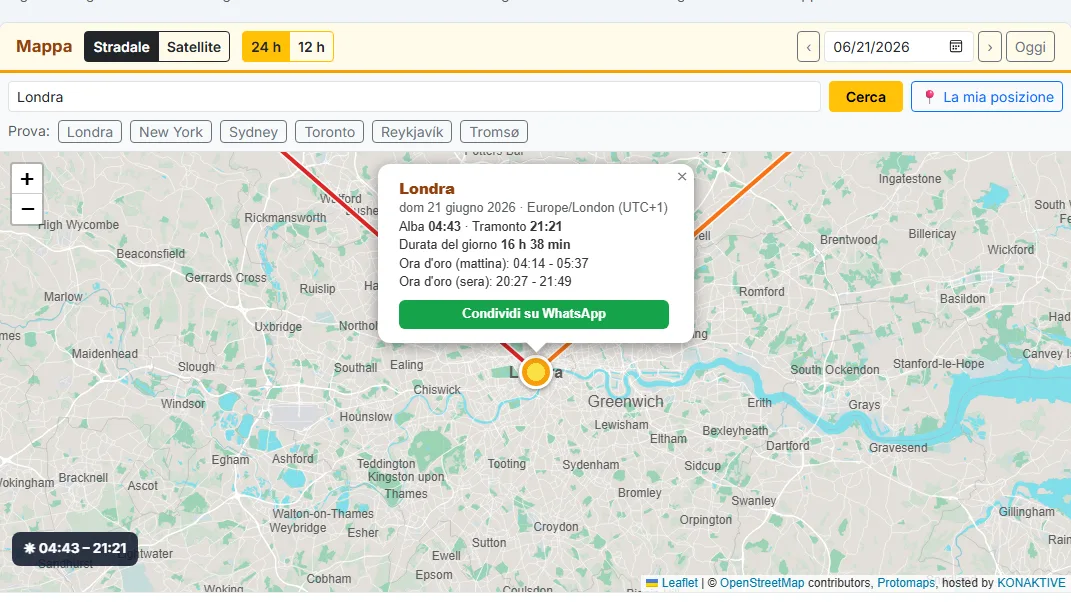Choose the Londra suggestion chip
This screenshot has width=1071, height=602.
89,132
